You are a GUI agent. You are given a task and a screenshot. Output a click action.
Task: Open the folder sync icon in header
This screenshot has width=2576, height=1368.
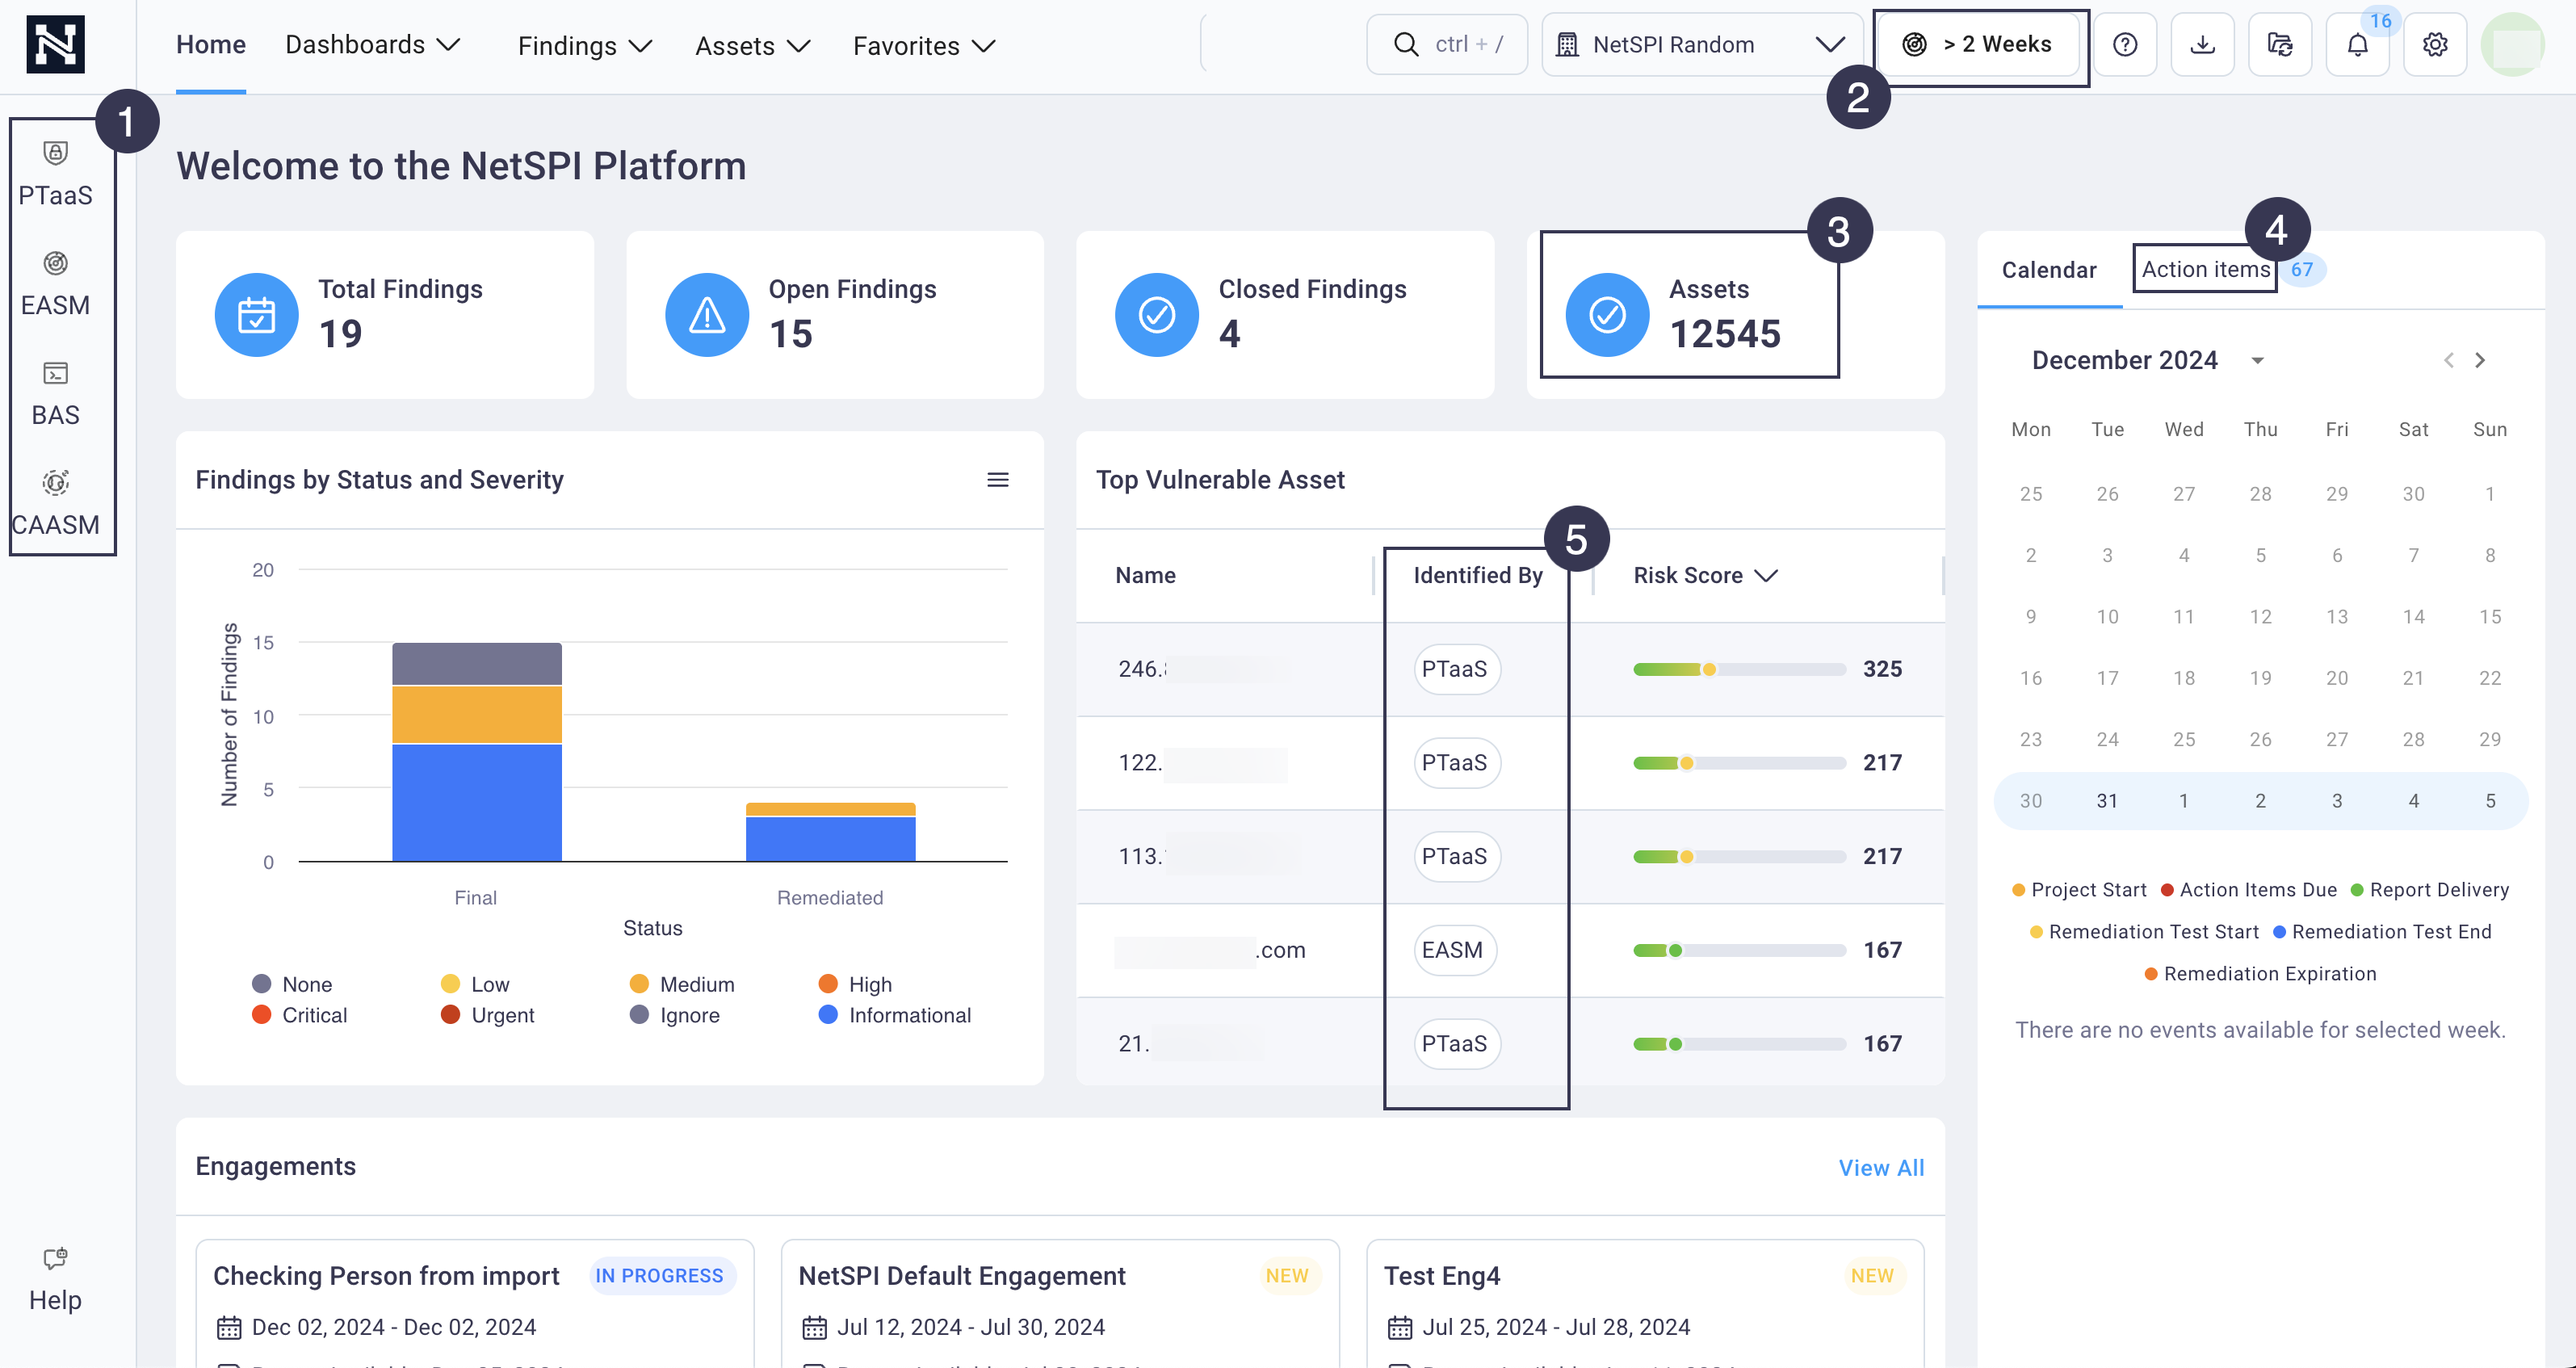tap(2280, 44)
